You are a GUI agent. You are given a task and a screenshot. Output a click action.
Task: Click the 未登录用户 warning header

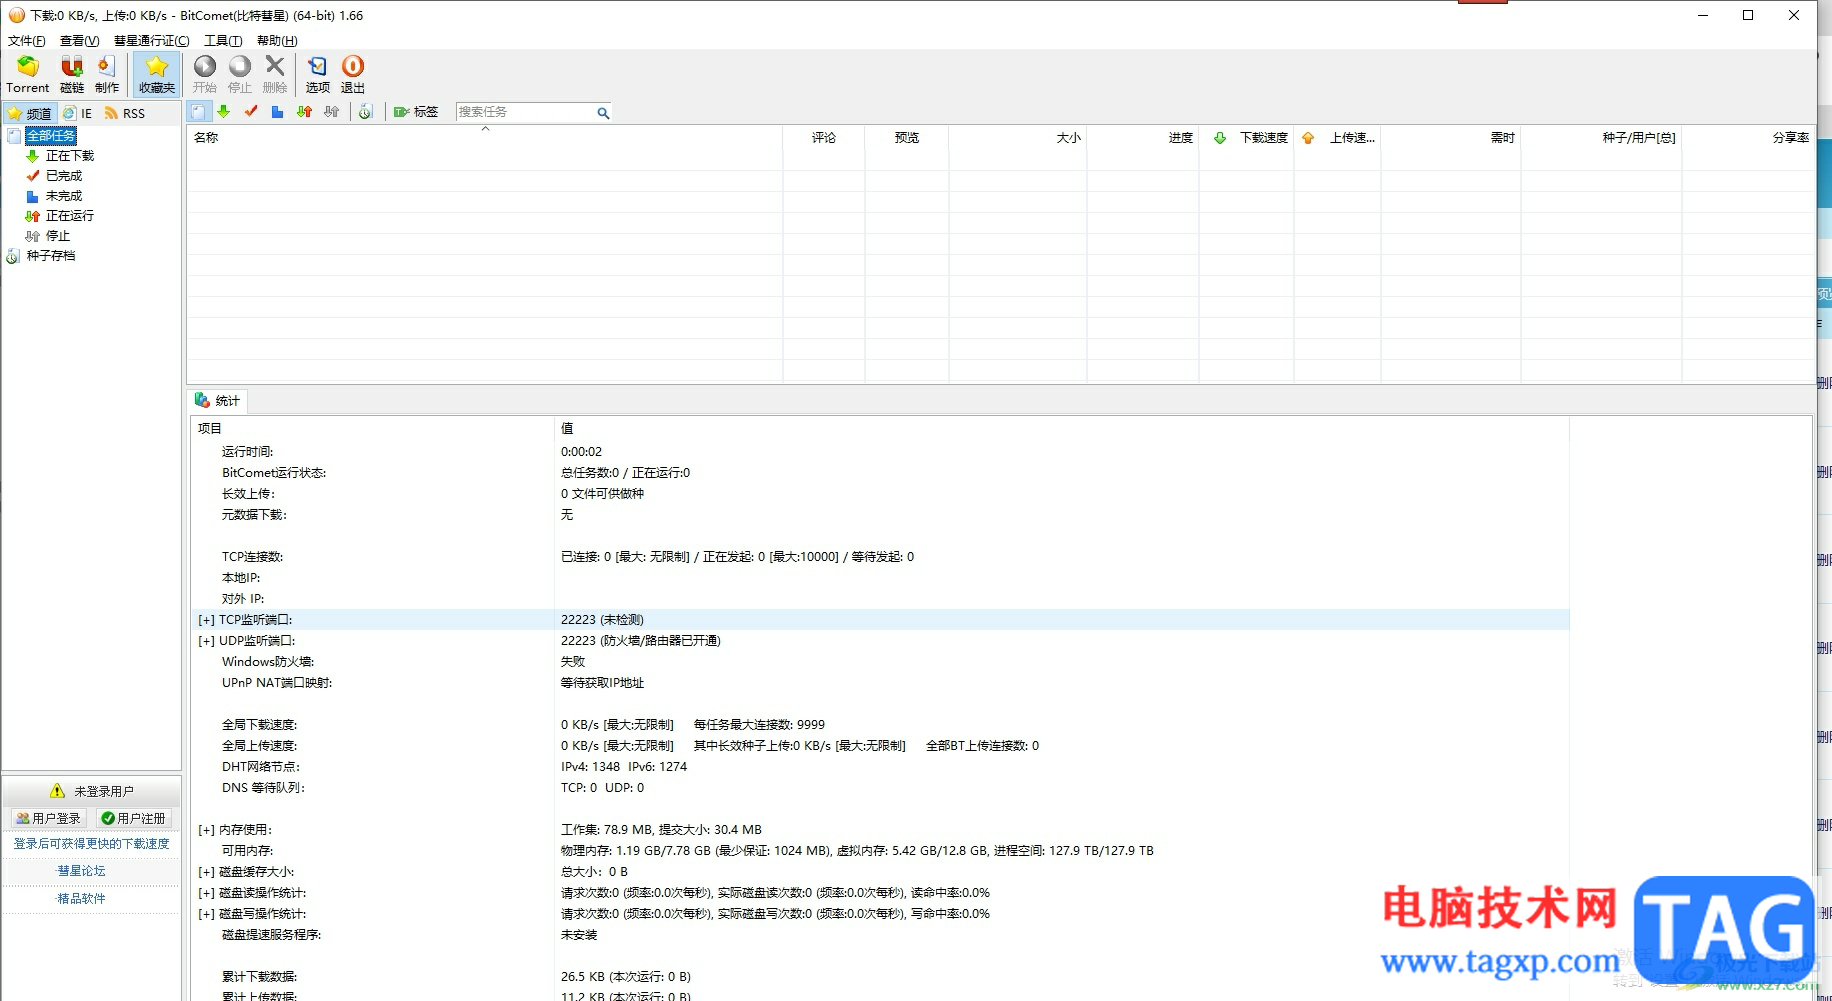(91, 791)
